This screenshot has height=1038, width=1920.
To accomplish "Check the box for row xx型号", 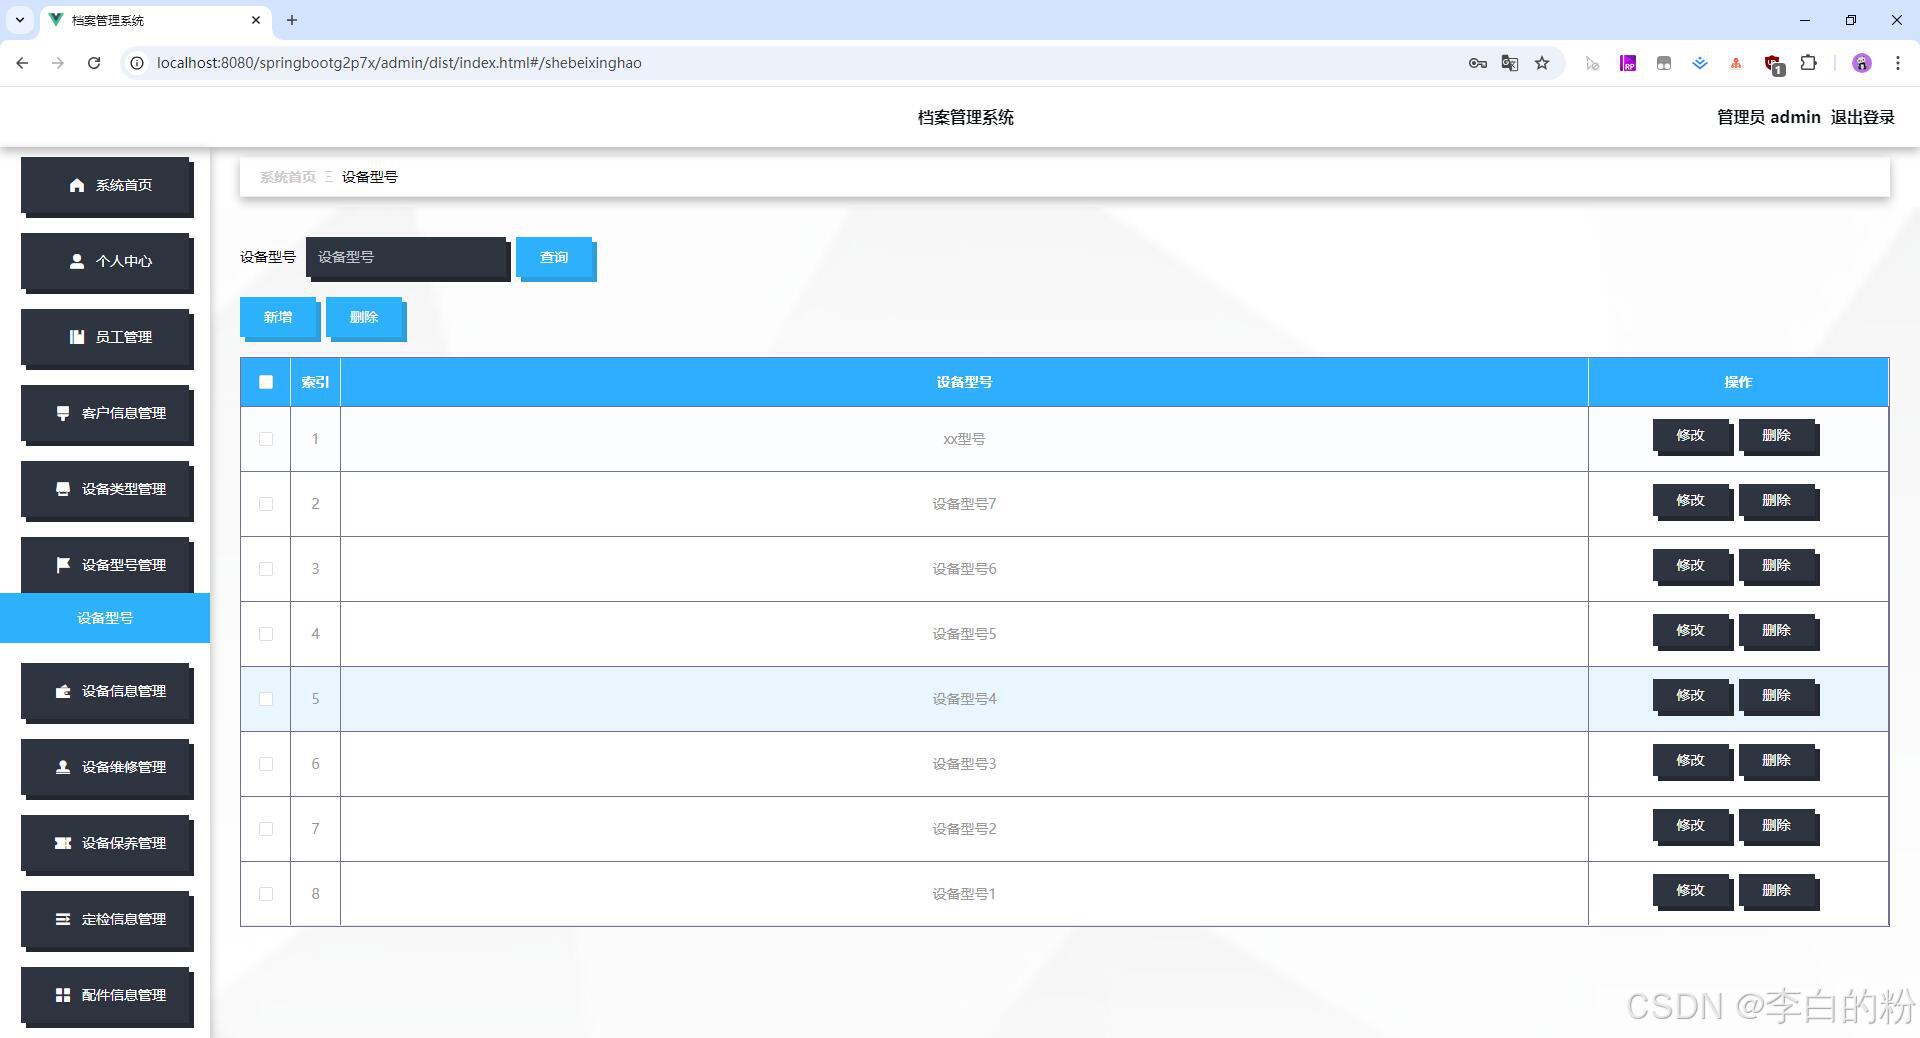I will tap(266, 439).
